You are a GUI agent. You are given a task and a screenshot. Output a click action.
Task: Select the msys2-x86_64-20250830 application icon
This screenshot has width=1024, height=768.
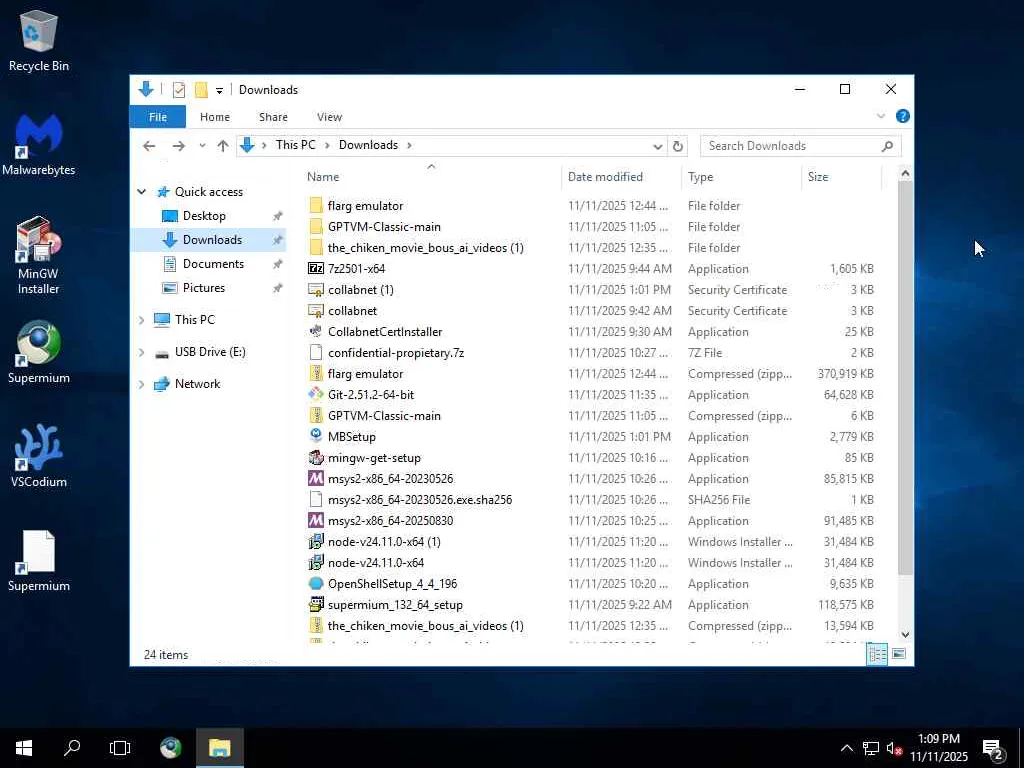(315, 520)
